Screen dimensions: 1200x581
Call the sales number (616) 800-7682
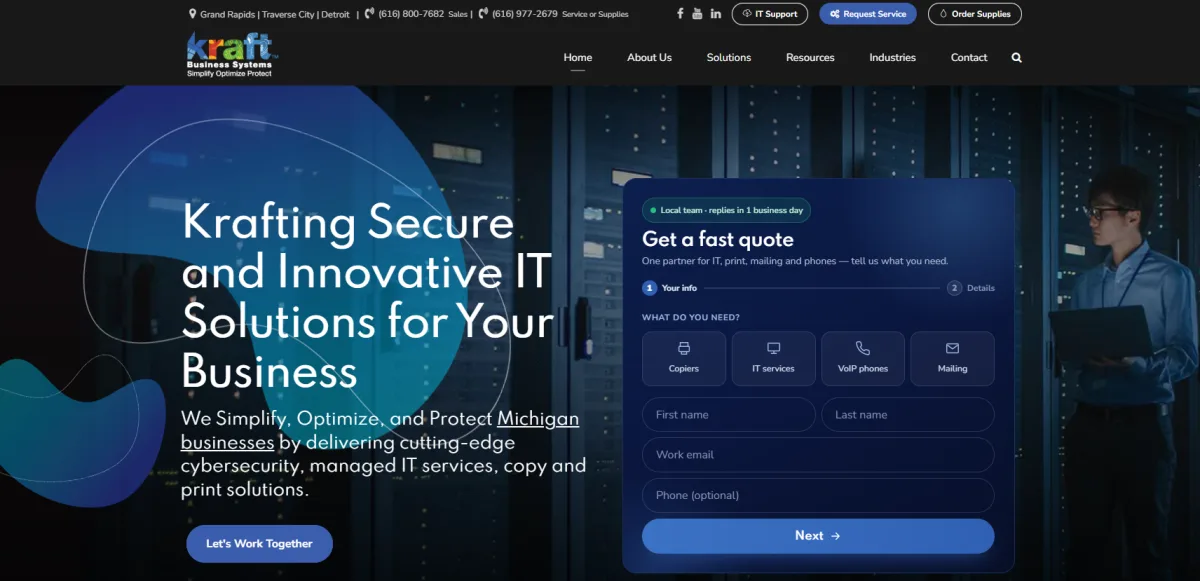[411, 14]
